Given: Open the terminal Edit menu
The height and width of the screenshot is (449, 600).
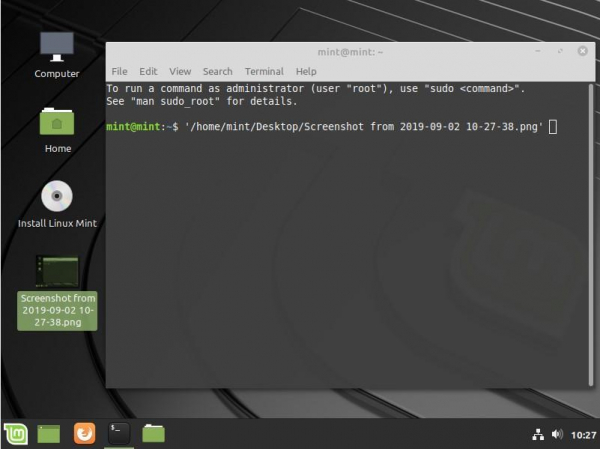Looking at the screenshot, I should (148, 72).
